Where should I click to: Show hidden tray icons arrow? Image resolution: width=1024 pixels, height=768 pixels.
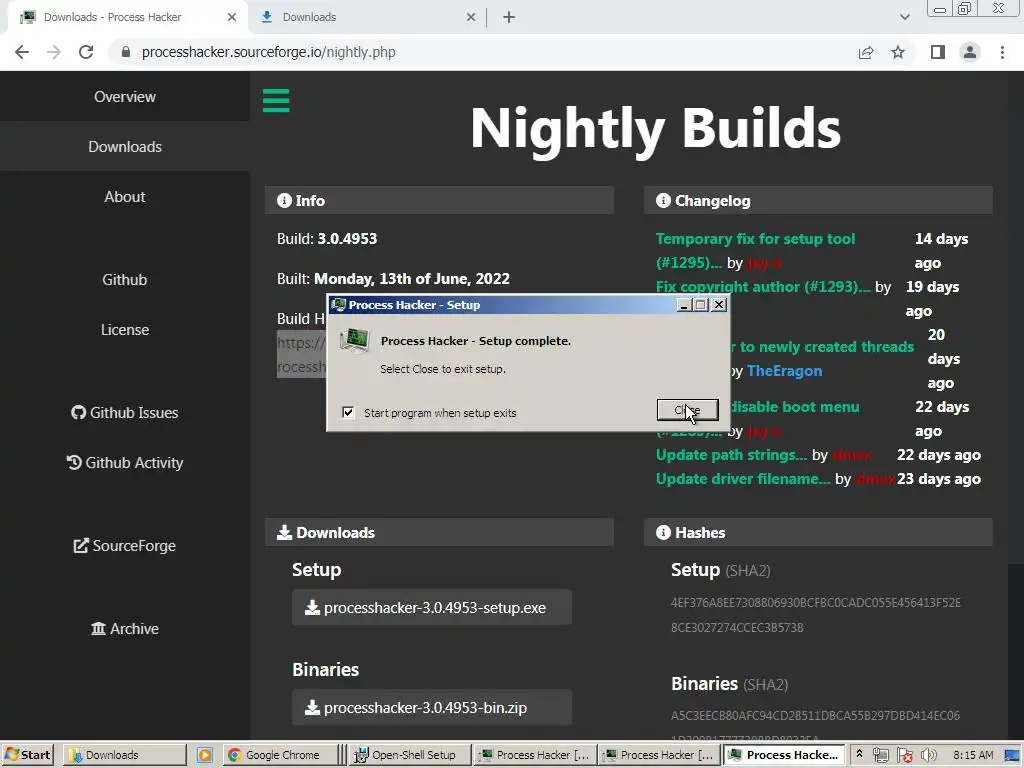point(859,754)
